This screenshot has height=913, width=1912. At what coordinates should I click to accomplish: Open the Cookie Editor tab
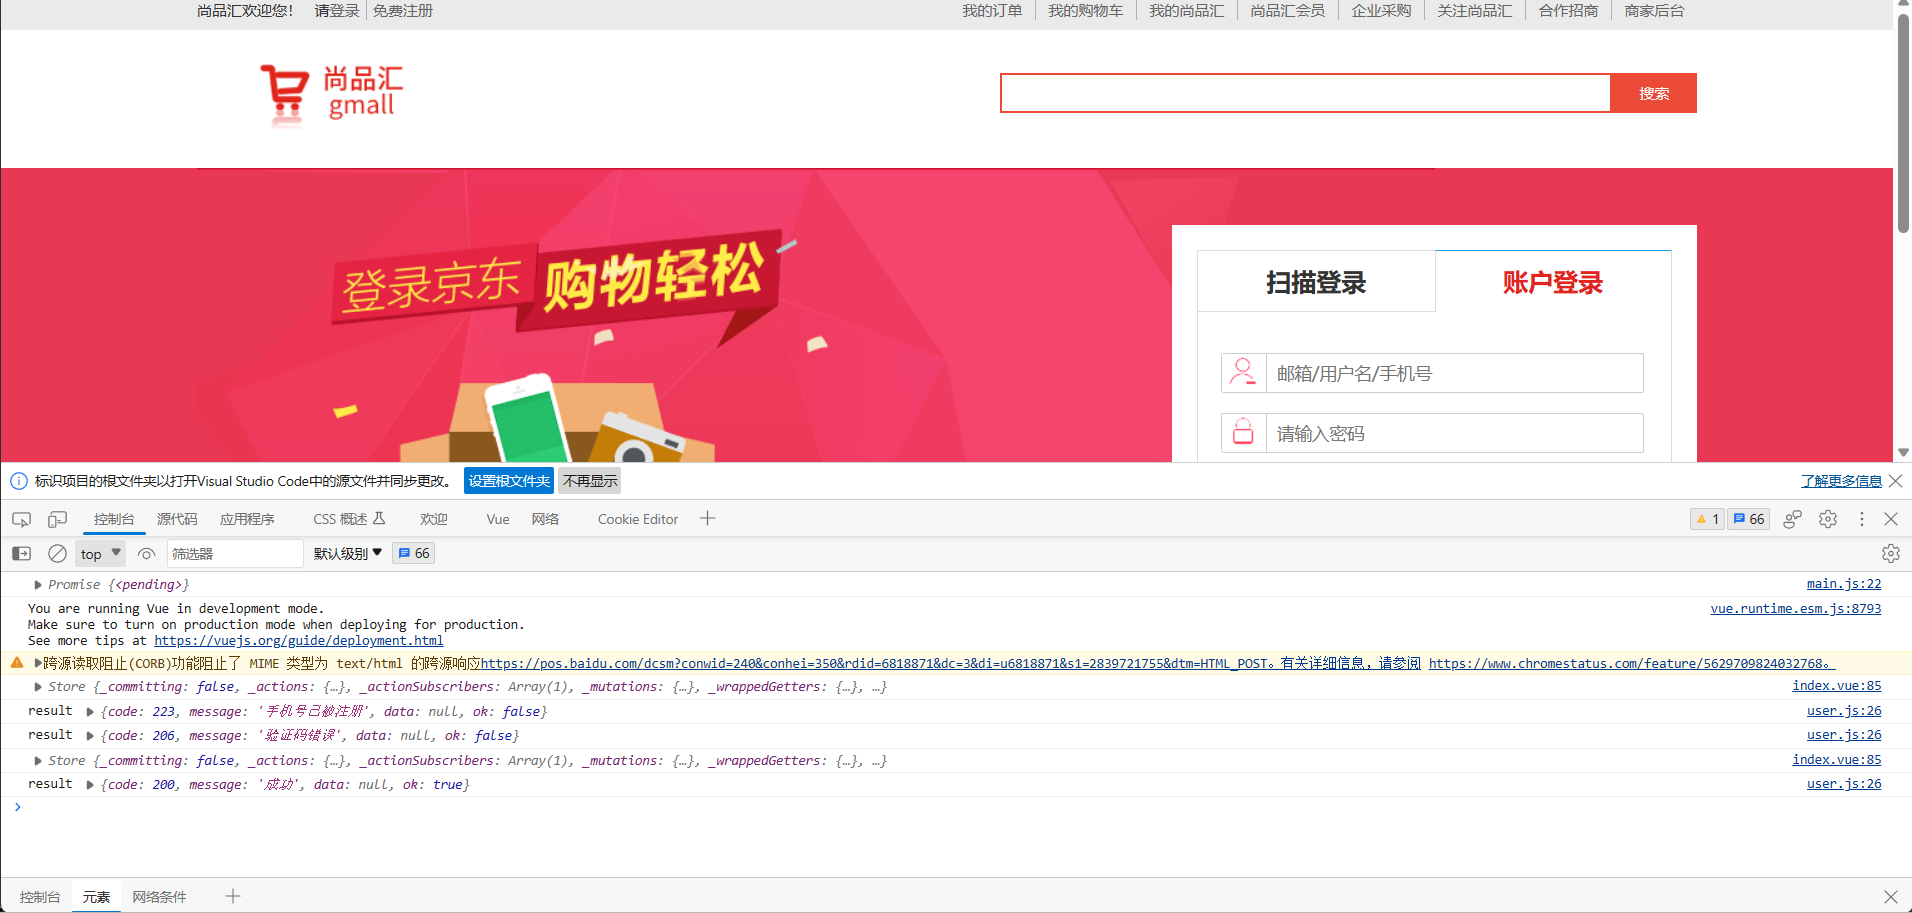coord(638,519)
